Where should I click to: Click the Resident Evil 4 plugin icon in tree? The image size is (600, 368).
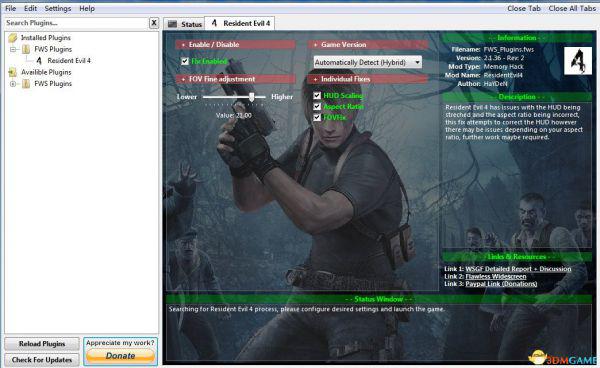(x=39, y=60)
